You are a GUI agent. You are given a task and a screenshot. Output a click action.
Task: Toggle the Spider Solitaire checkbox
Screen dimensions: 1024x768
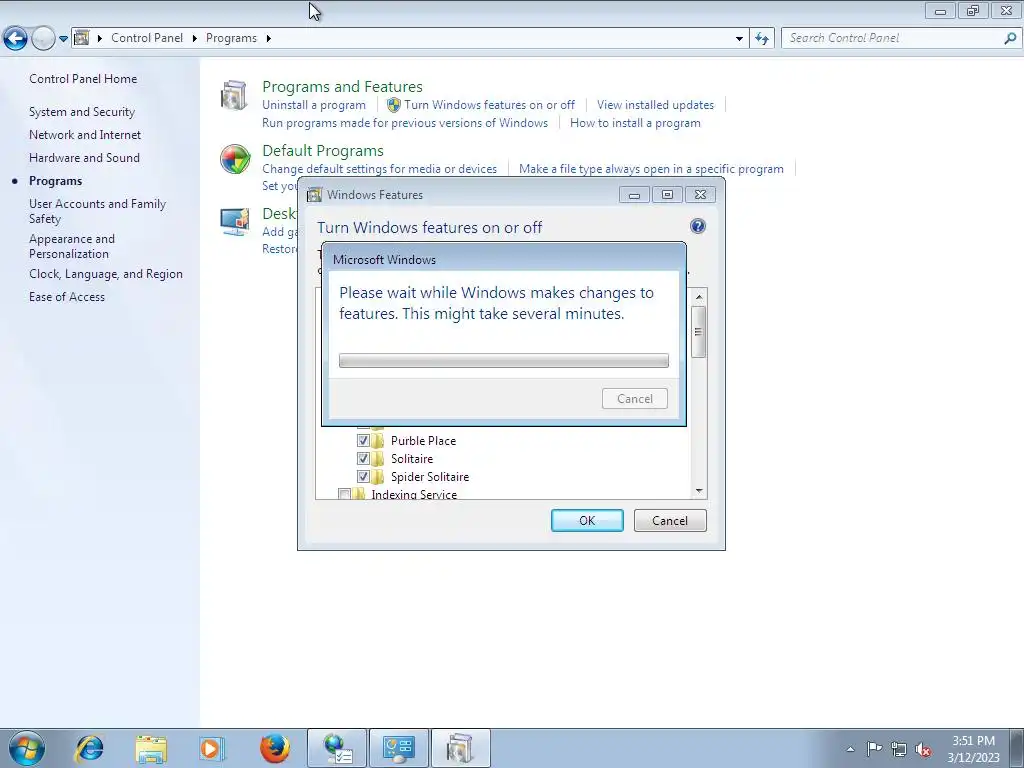click(363, 476)
